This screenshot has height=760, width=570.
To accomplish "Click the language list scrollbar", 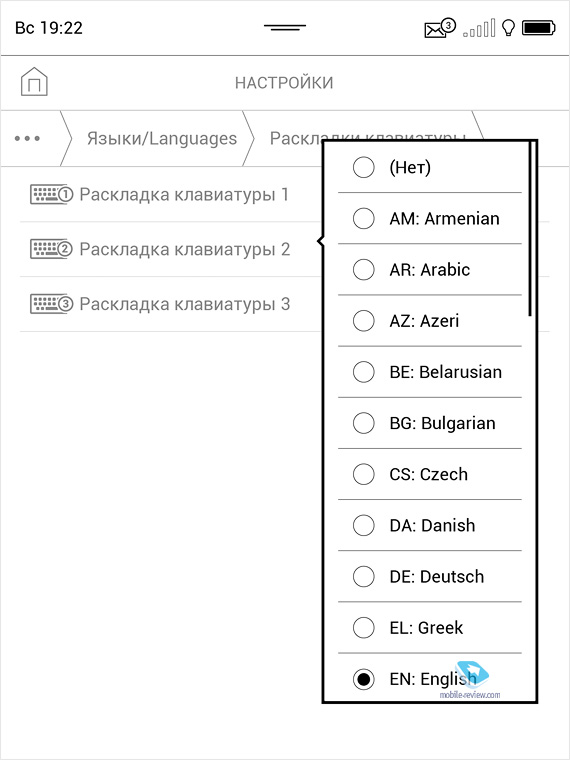I will coord(530,229).
